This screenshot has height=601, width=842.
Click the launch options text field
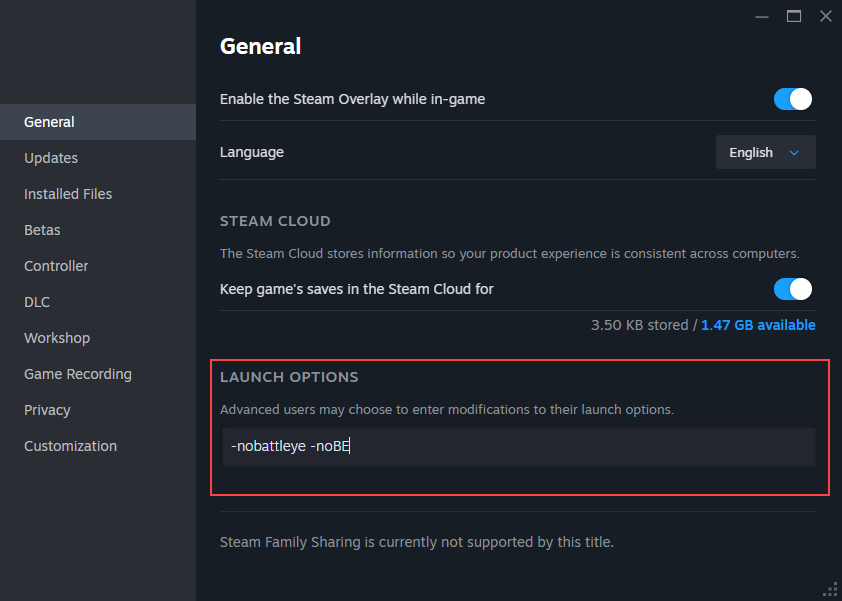517,447
